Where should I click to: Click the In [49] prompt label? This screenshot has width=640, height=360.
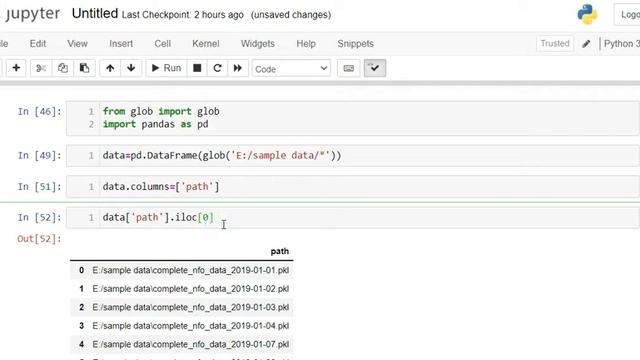39,156
